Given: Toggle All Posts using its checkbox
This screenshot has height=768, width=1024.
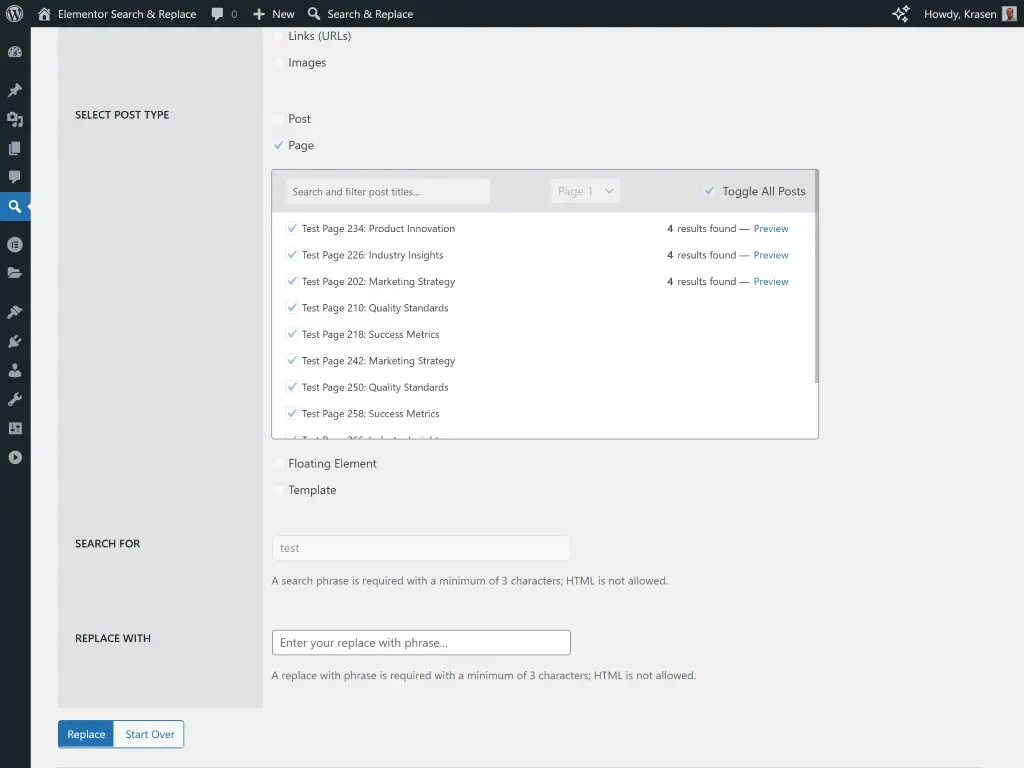Looking at the screenshot, I should pyautogui.click(x=710, y=190).
